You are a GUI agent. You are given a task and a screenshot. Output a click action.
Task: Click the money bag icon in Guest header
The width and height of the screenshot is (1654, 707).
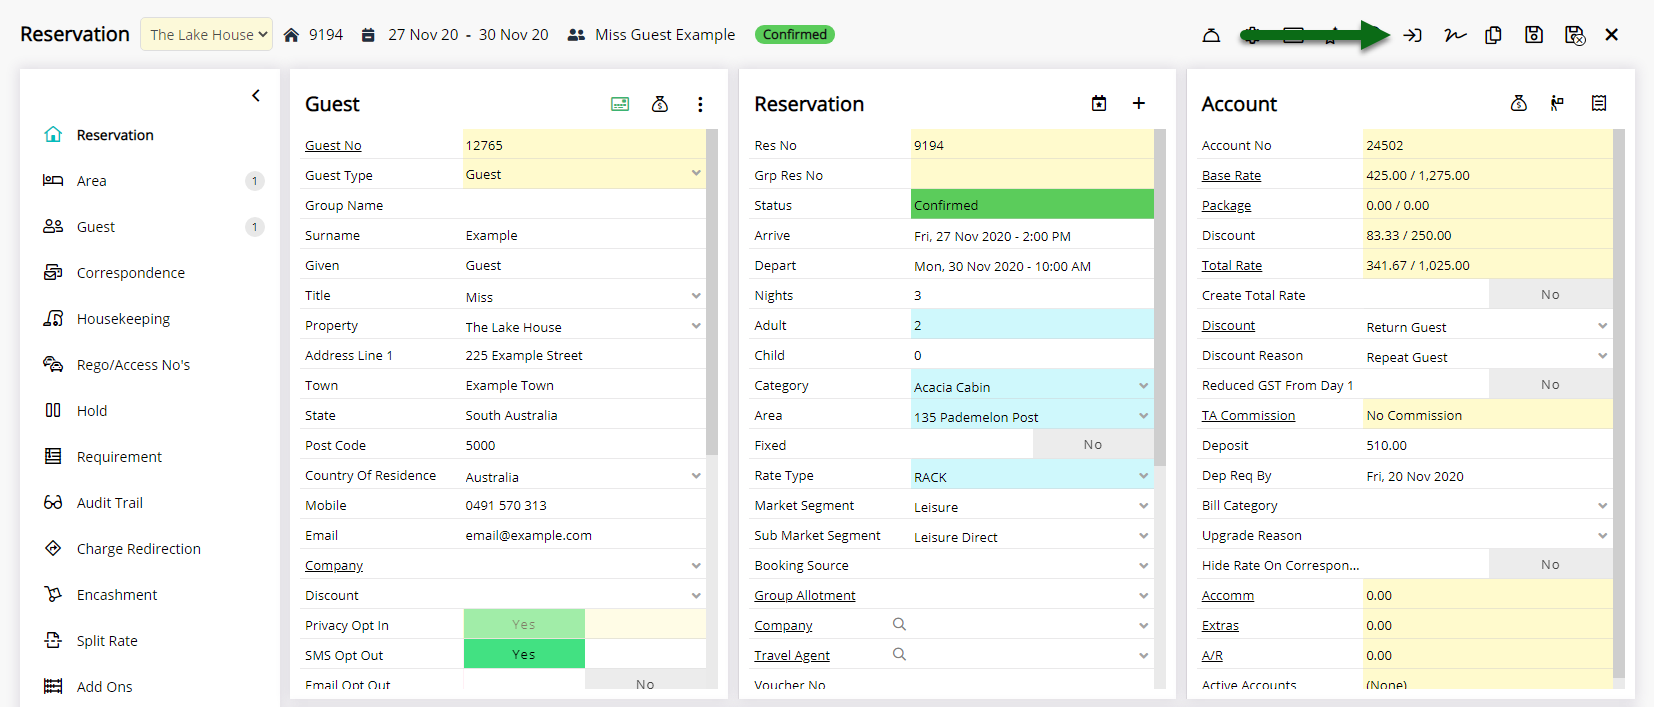660,104
